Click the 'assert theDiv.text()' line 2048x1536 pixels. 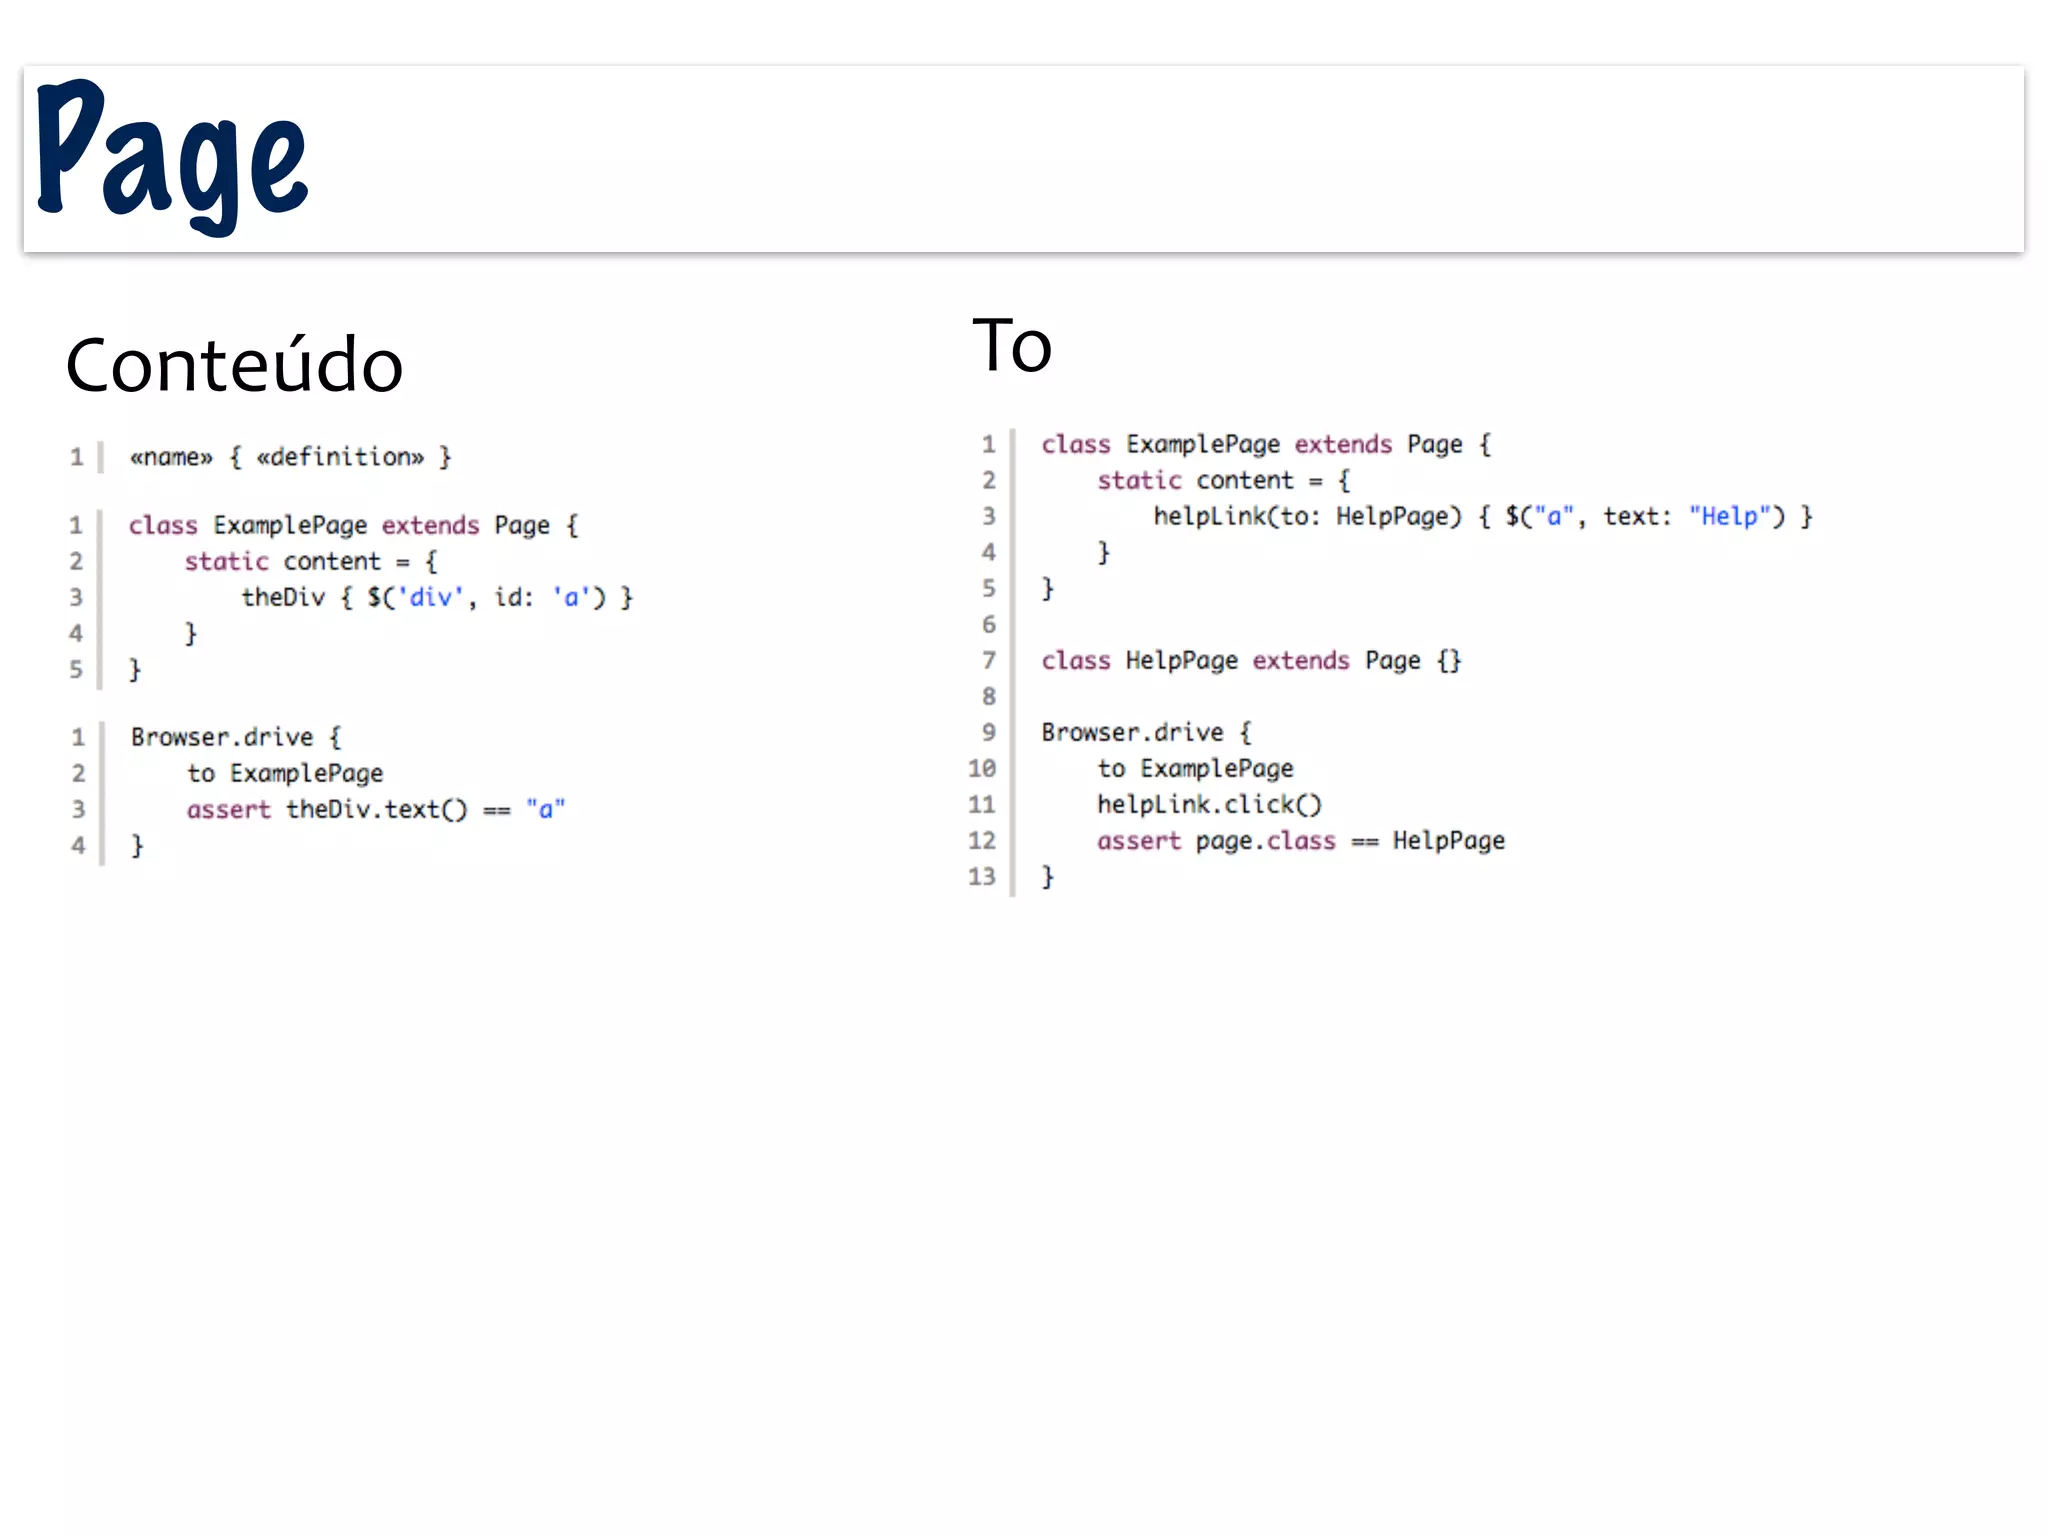[375, 810]
